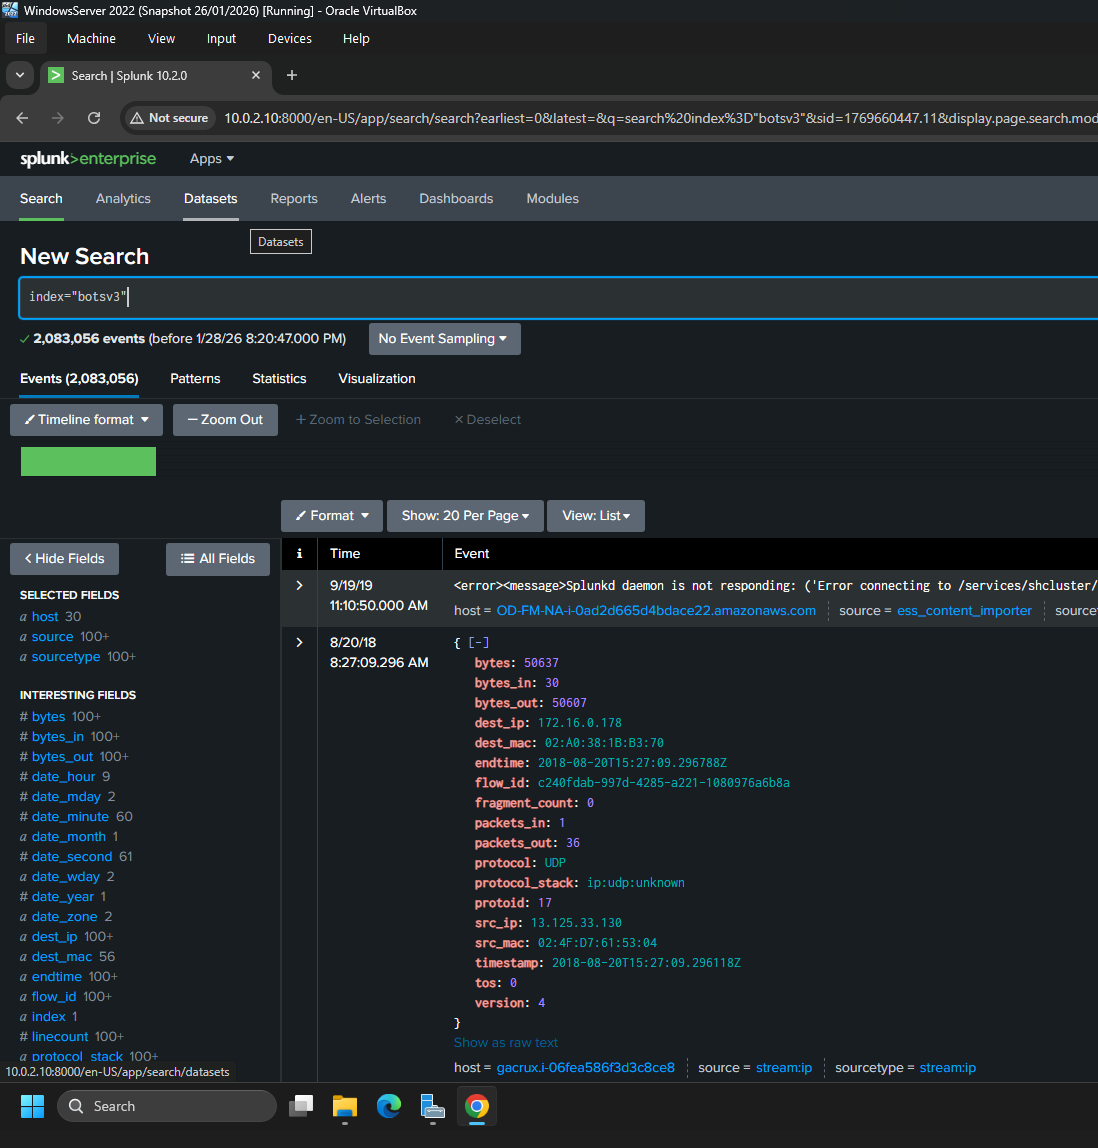Click the Task View taskbar icon
Image resolution: width=1098 pixels, height=1148 pixels.
click(301, 1106)
